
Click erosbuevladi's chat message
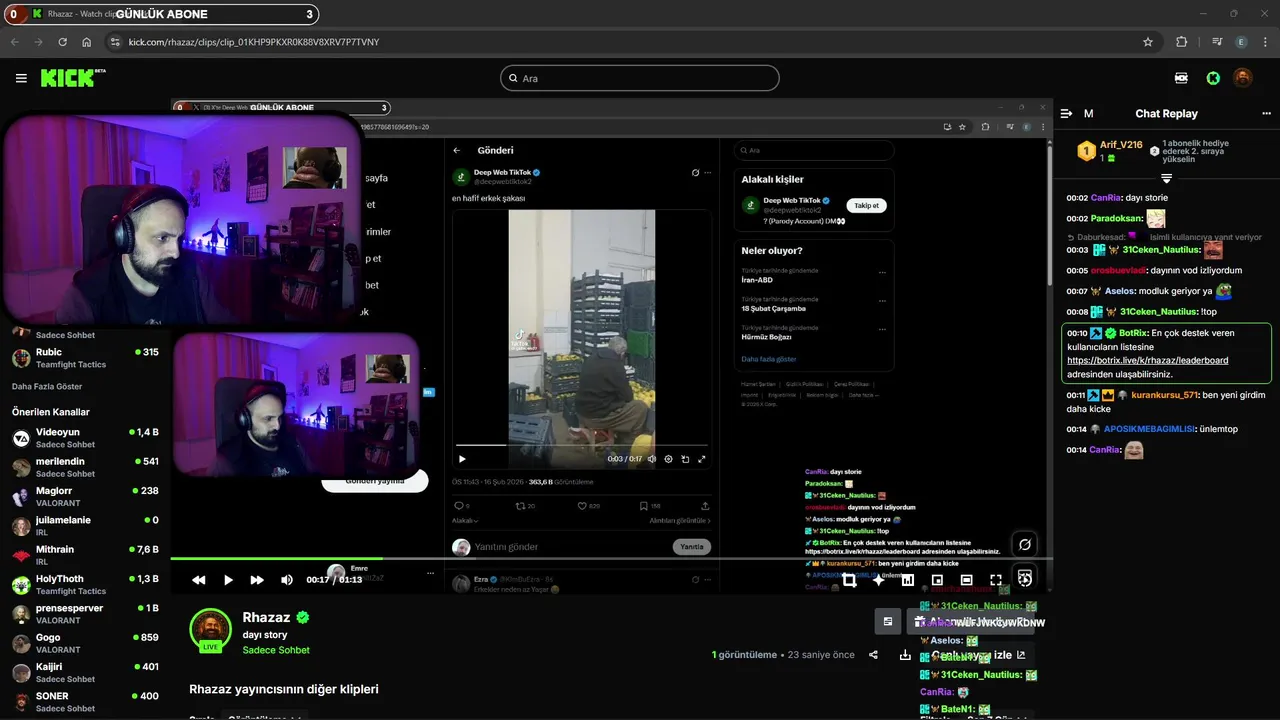[x=1154, y=270]
